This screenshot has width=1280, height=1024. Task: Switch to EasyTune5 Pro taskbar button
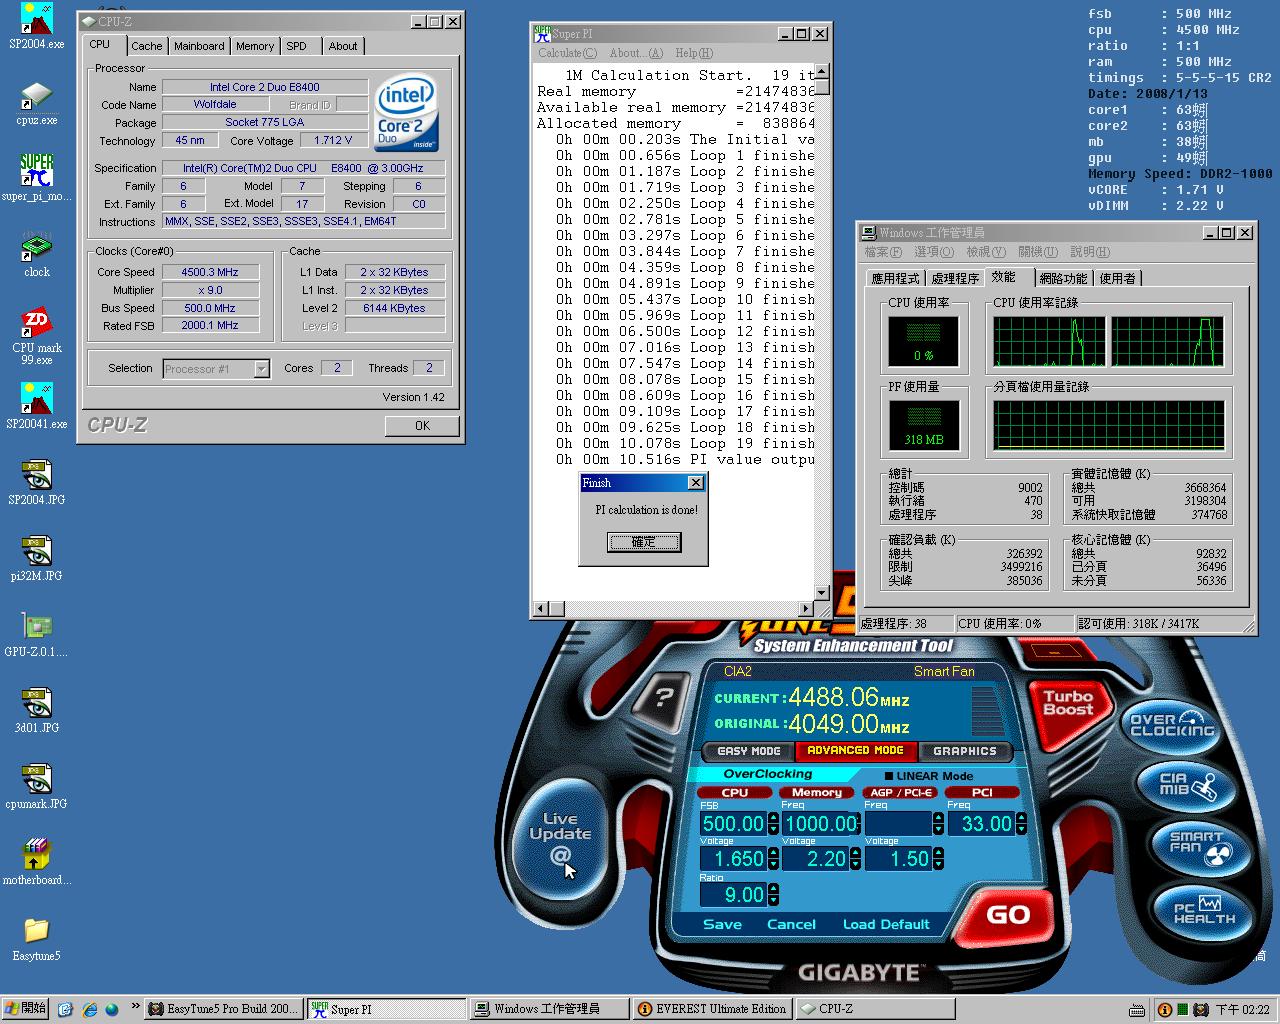coord(222,1009)
